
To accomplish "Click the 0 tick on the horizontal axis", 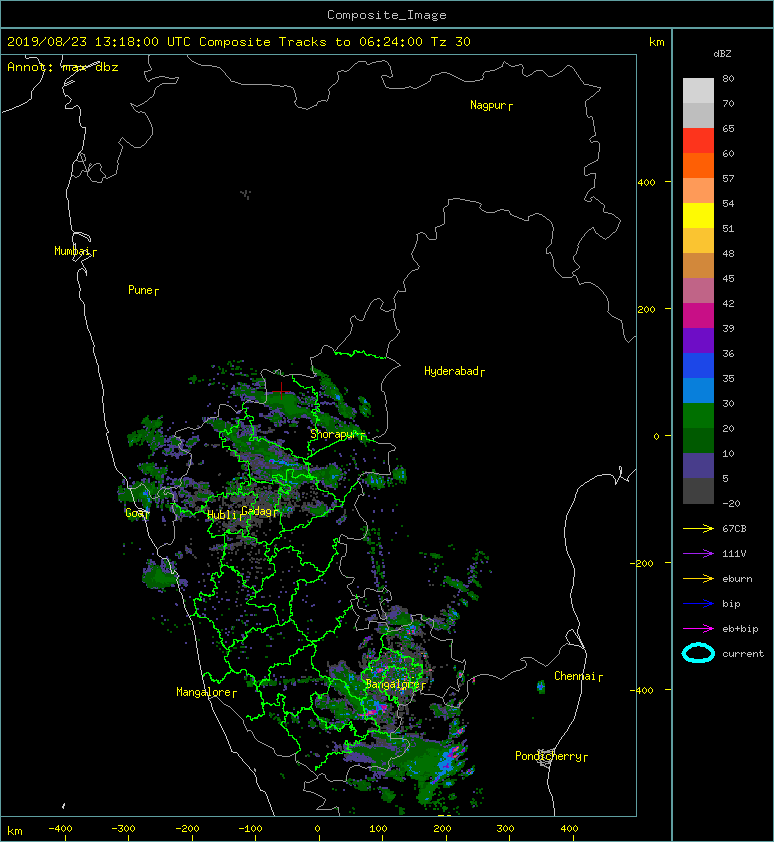I will [x=317, y=829].
